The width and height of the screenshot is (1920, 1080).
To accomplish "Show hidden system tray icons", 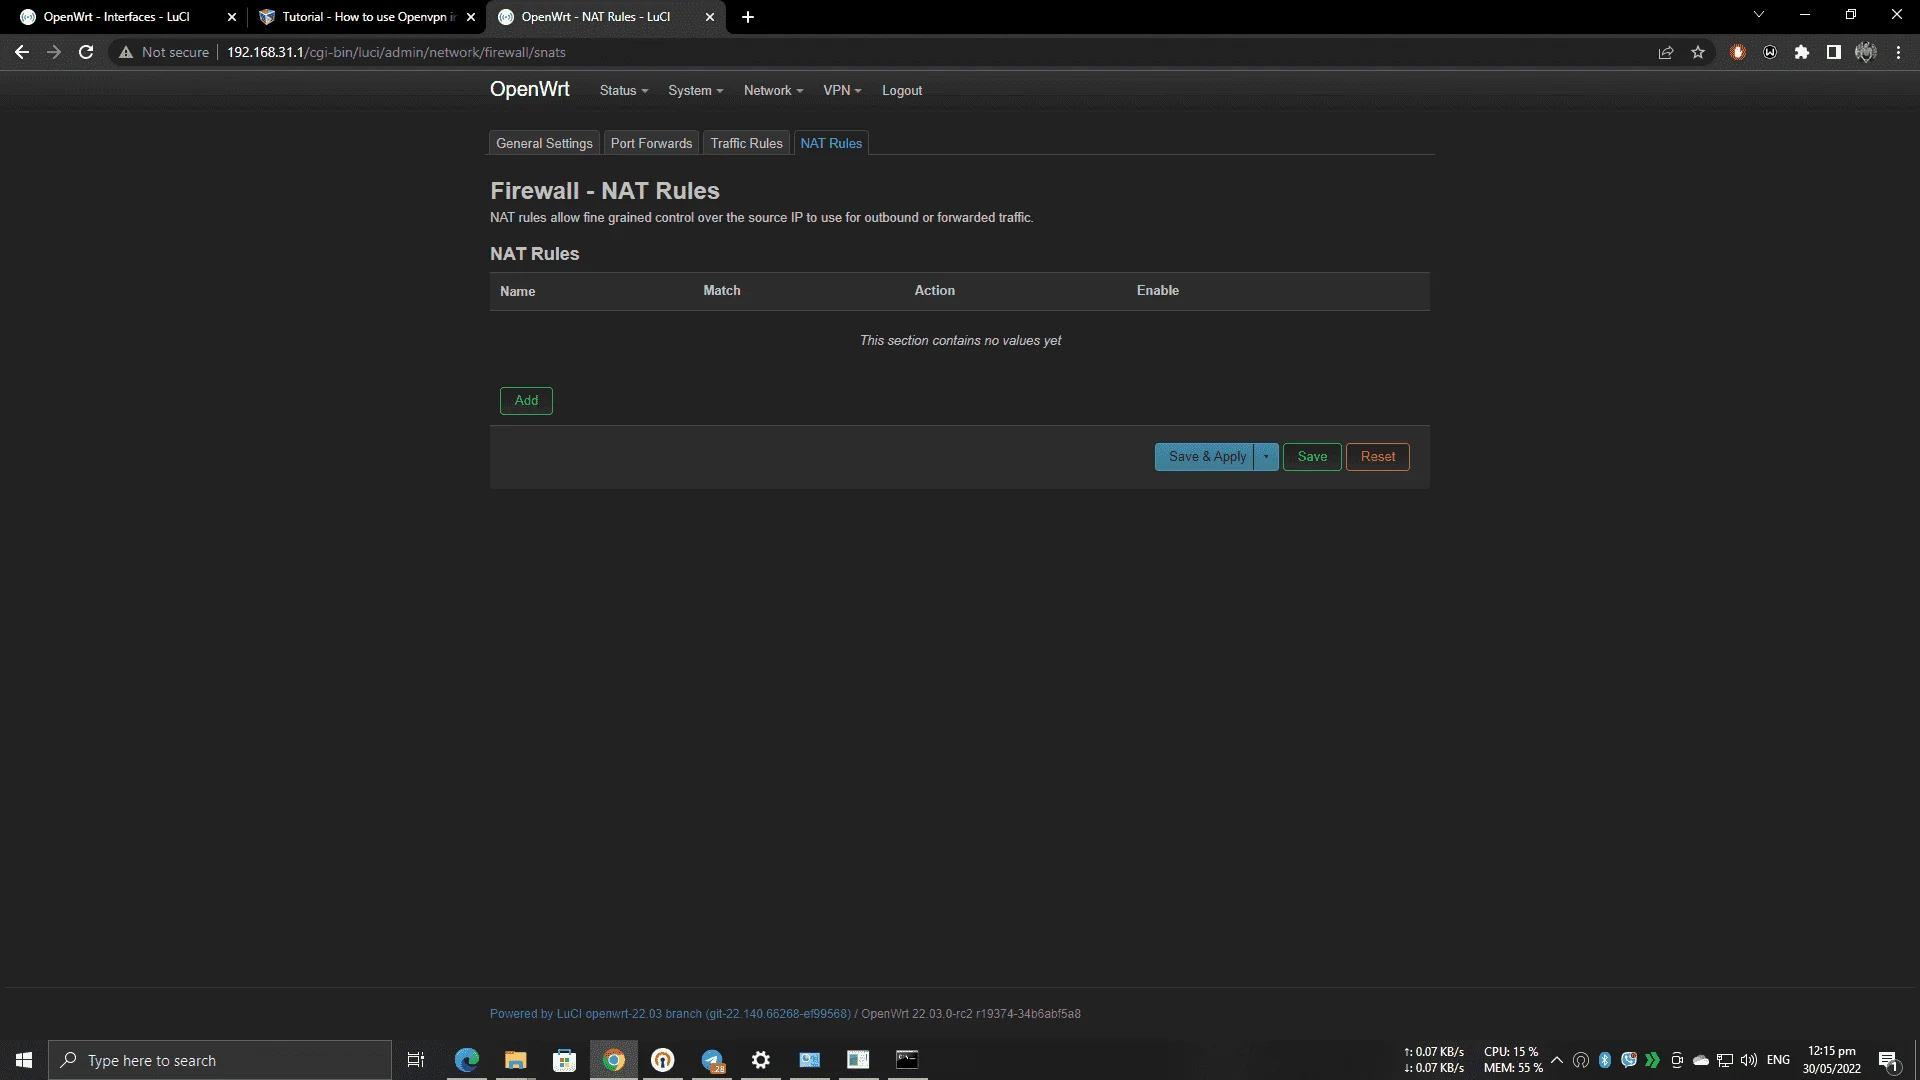I will coord(1557,1060).
